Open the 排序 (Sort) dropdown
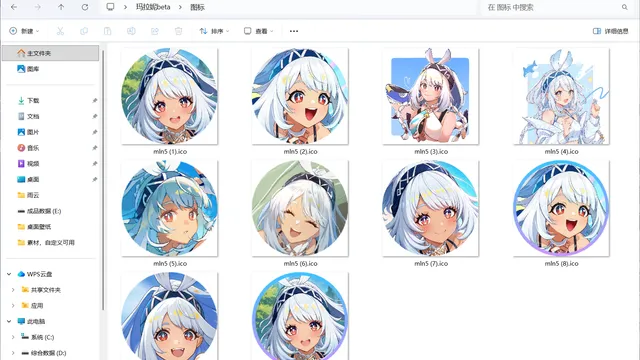 (x=214, y=31)
